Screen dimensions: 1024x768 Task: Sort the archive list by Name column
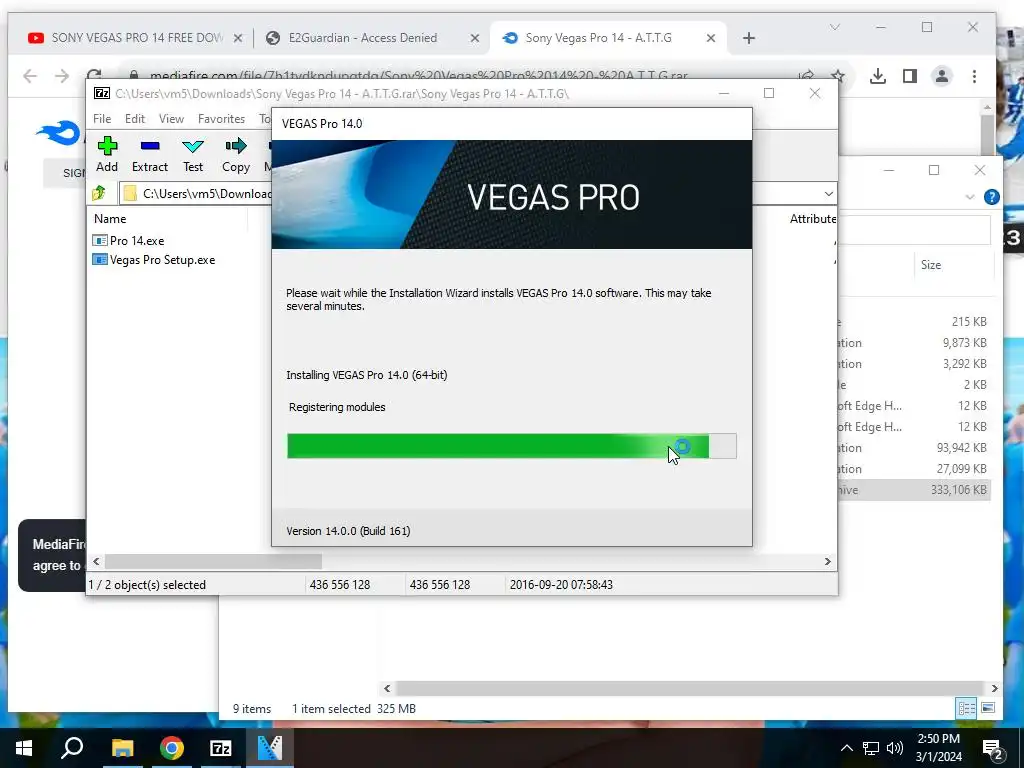tap(110, 219)
